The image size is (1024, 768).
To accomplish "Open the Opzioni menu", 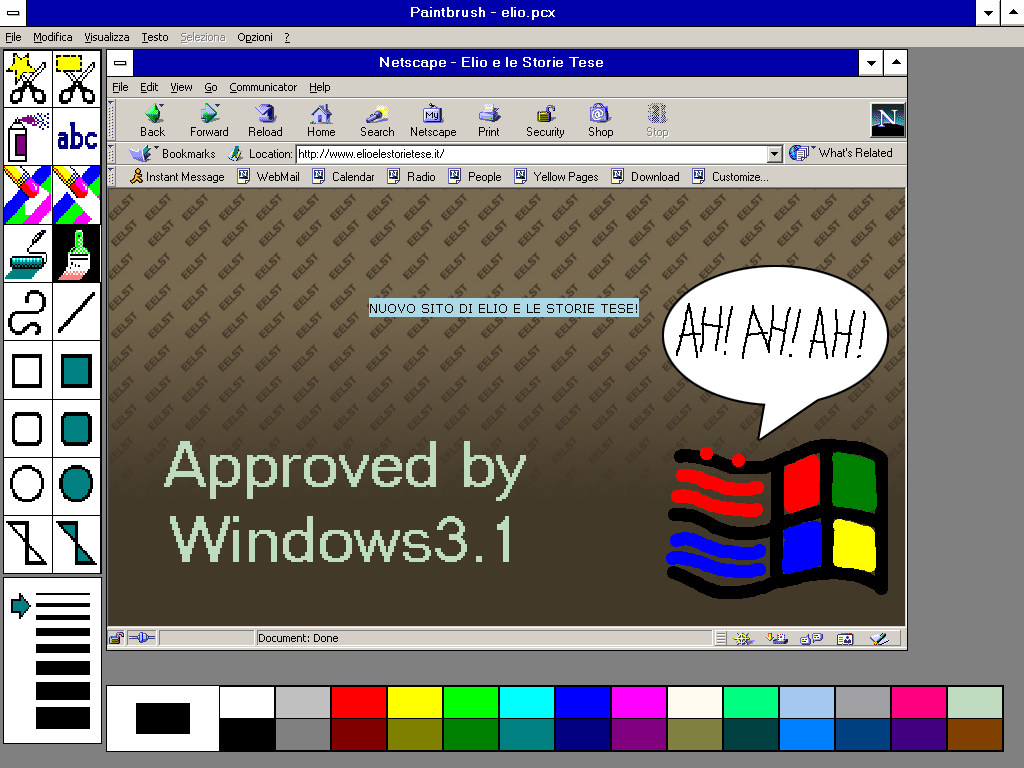I will click(x=255, y=37).
